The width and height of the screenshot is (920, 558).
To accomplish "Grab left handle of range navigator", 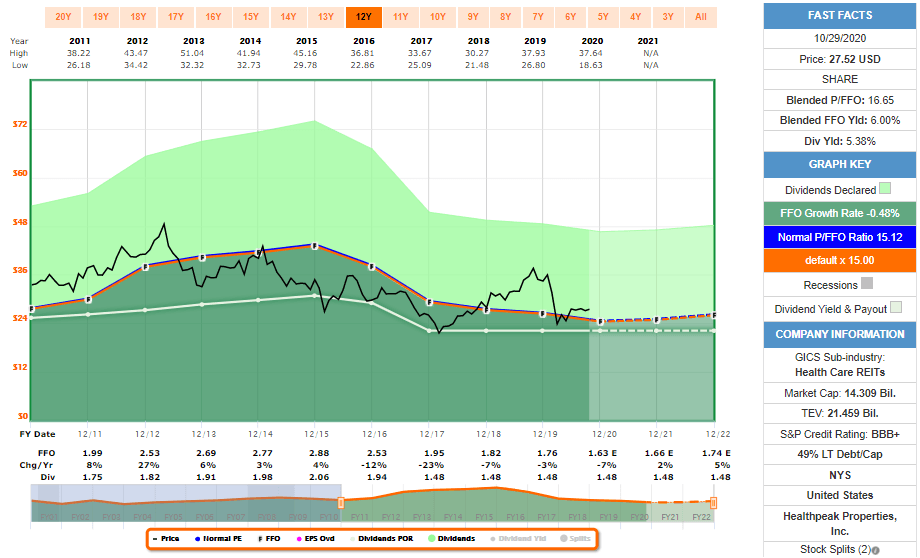I will [x=341, y=503].
